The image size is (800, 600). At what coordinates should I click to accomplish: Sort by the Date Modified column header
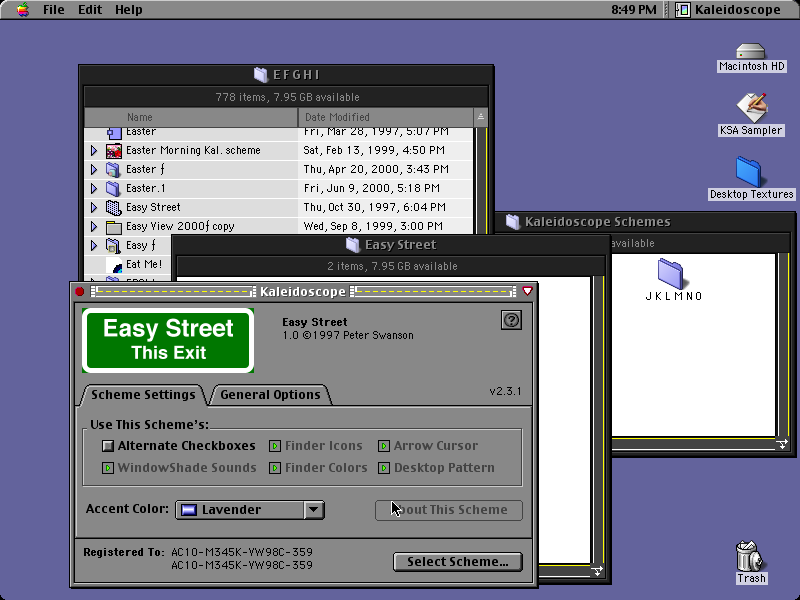click(x=386, y=117)
